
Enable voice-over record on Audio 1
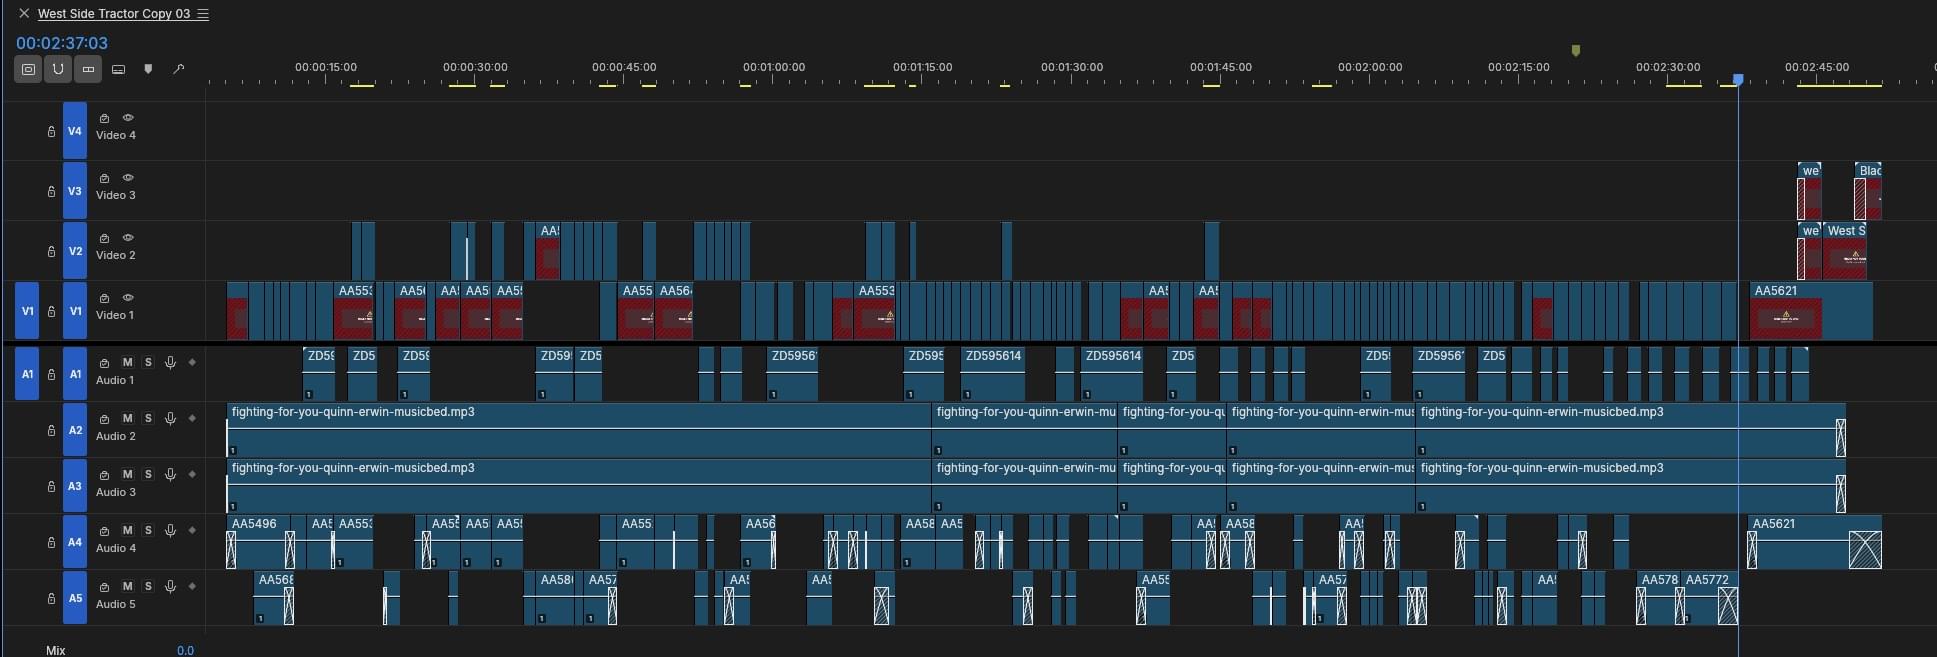(170, 362)
